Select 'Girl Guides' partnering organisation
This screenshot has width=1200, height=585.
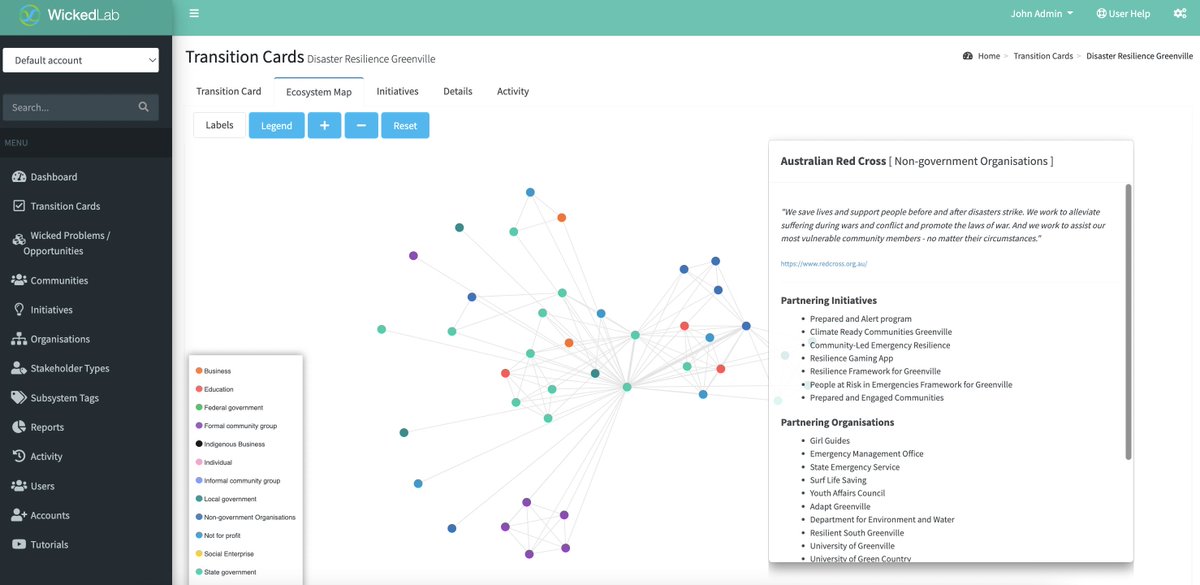tap(830, 441)
